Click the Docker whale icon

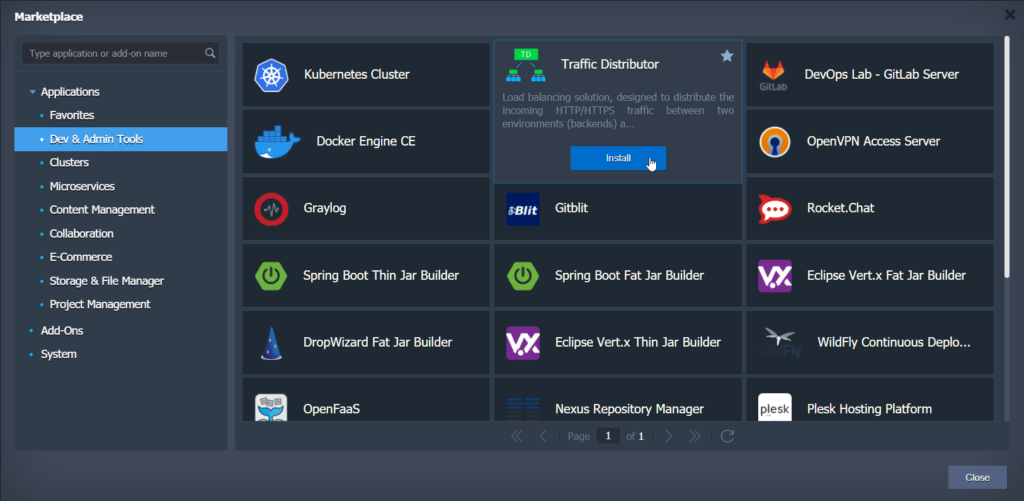click(x=278, y=142)
